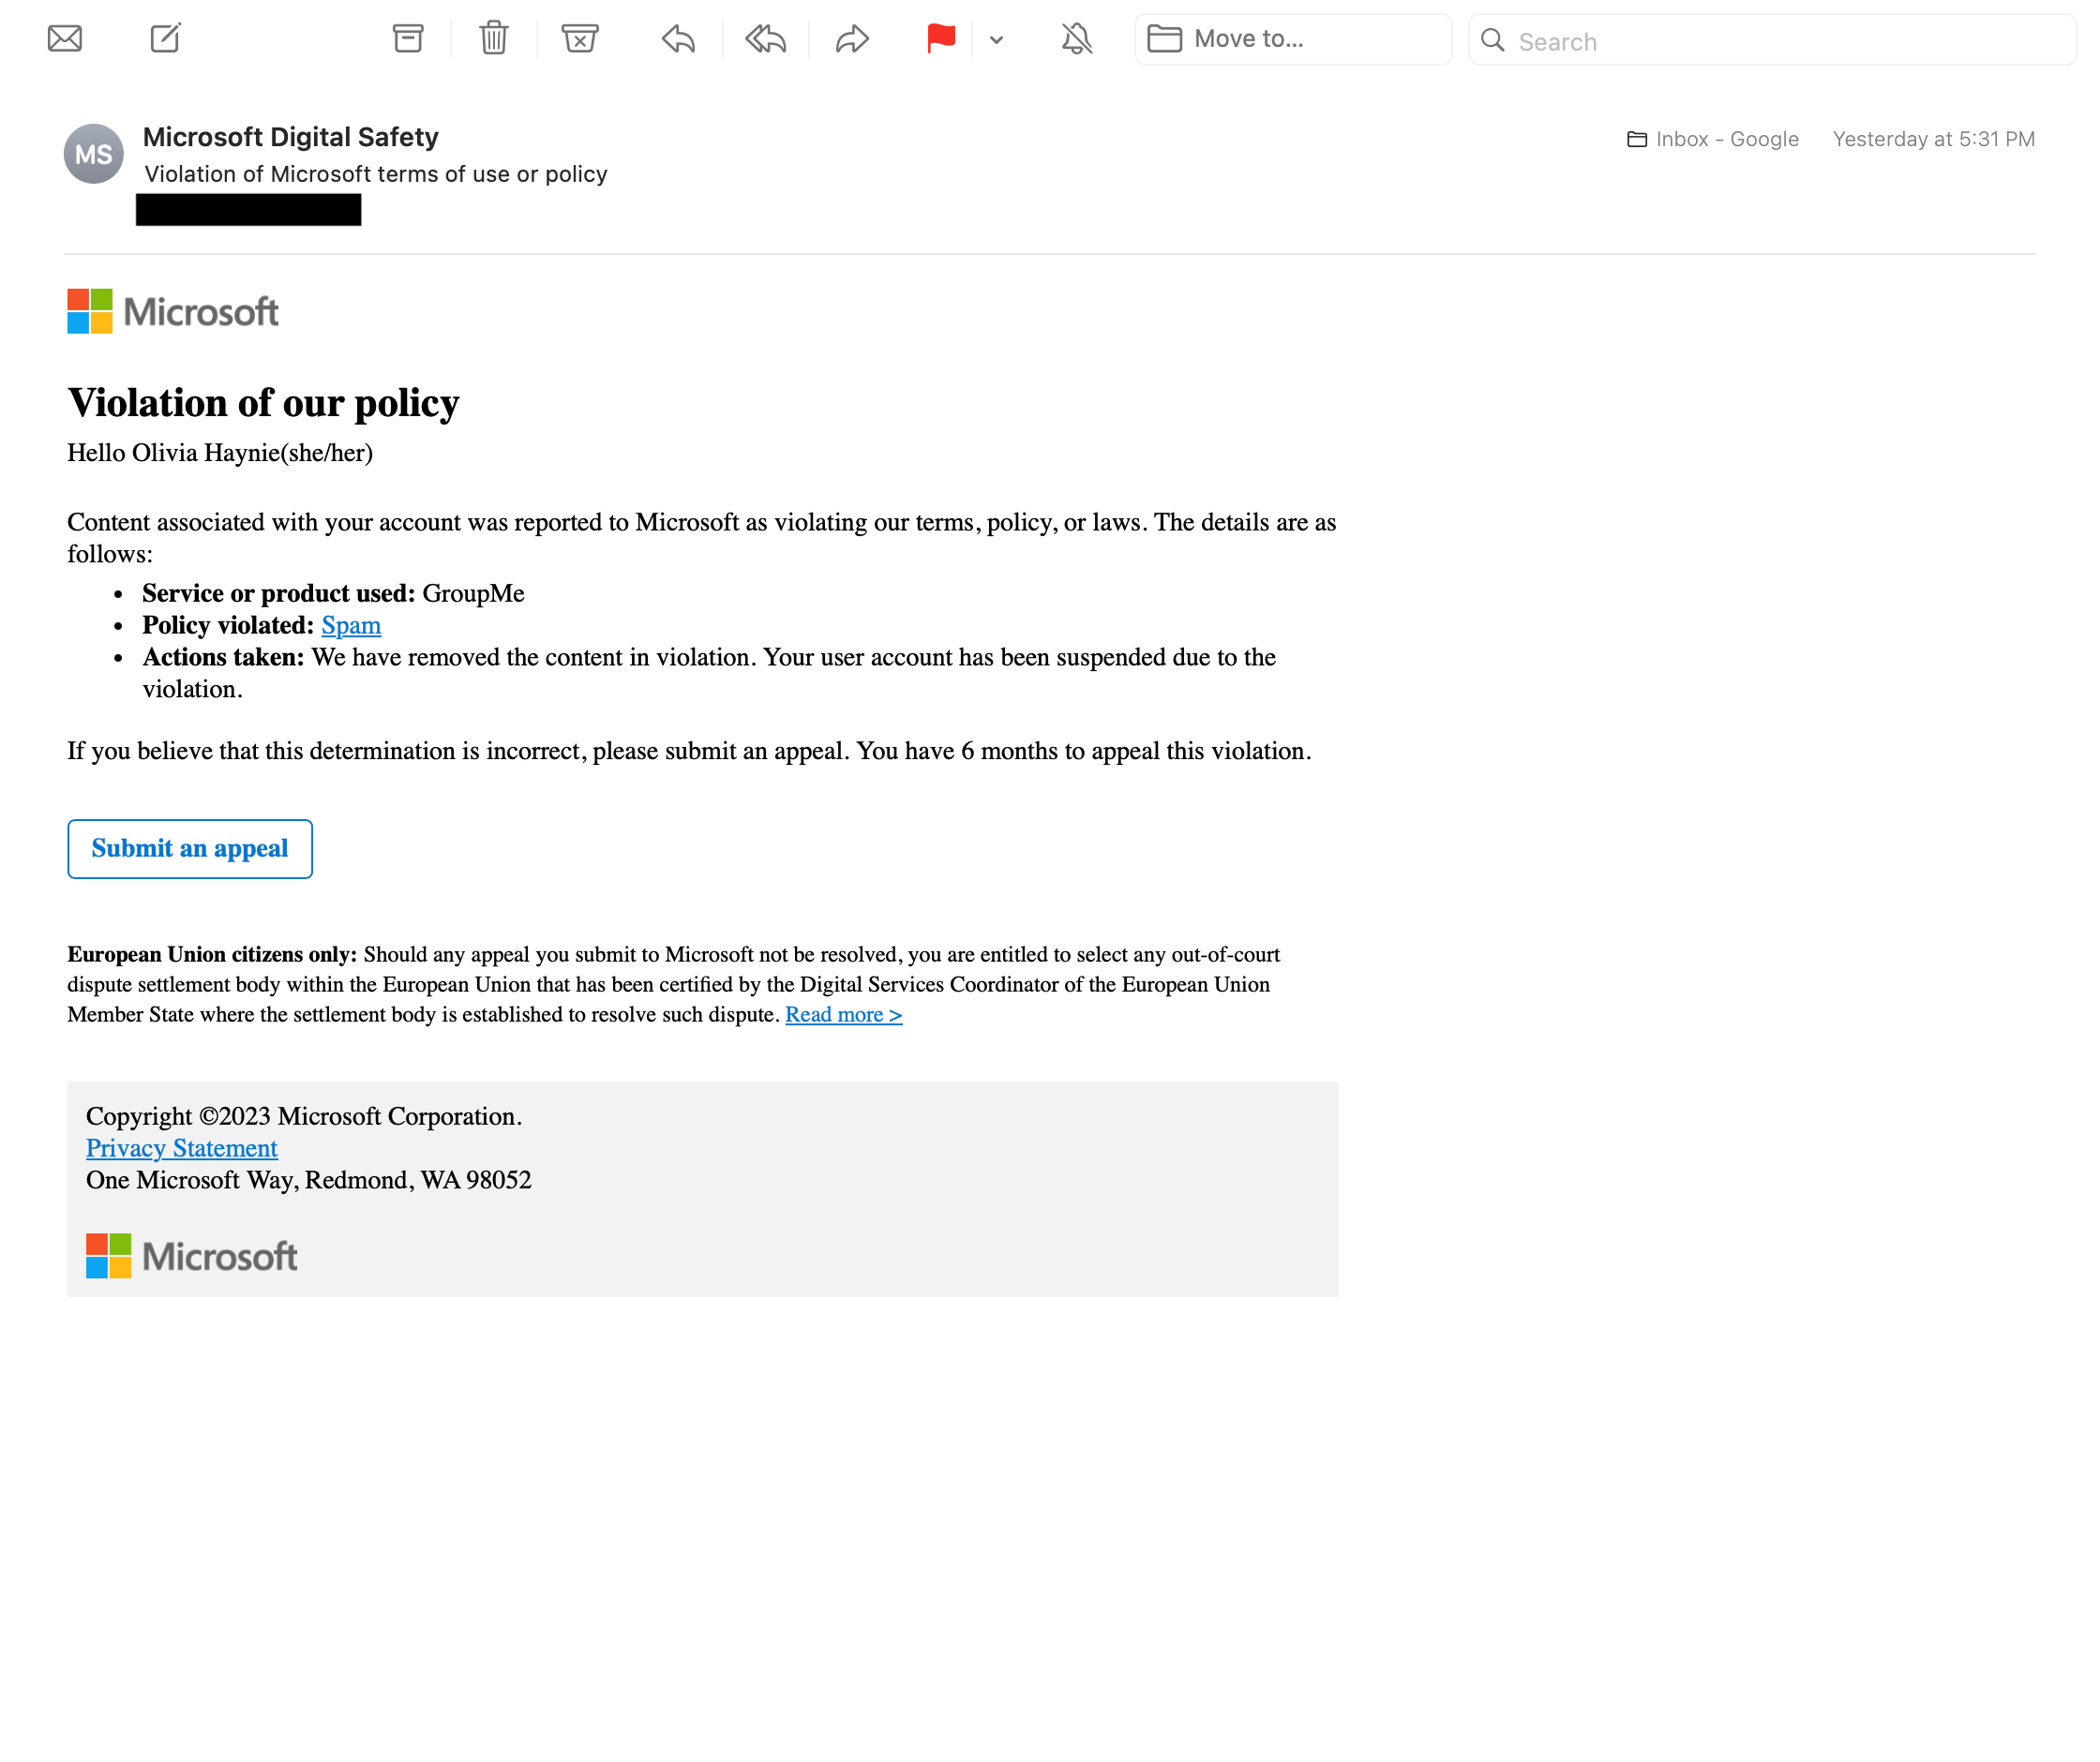Delete the message with trash icon
Viewport: 2100px width, 1762px height.
click(494, 39)
